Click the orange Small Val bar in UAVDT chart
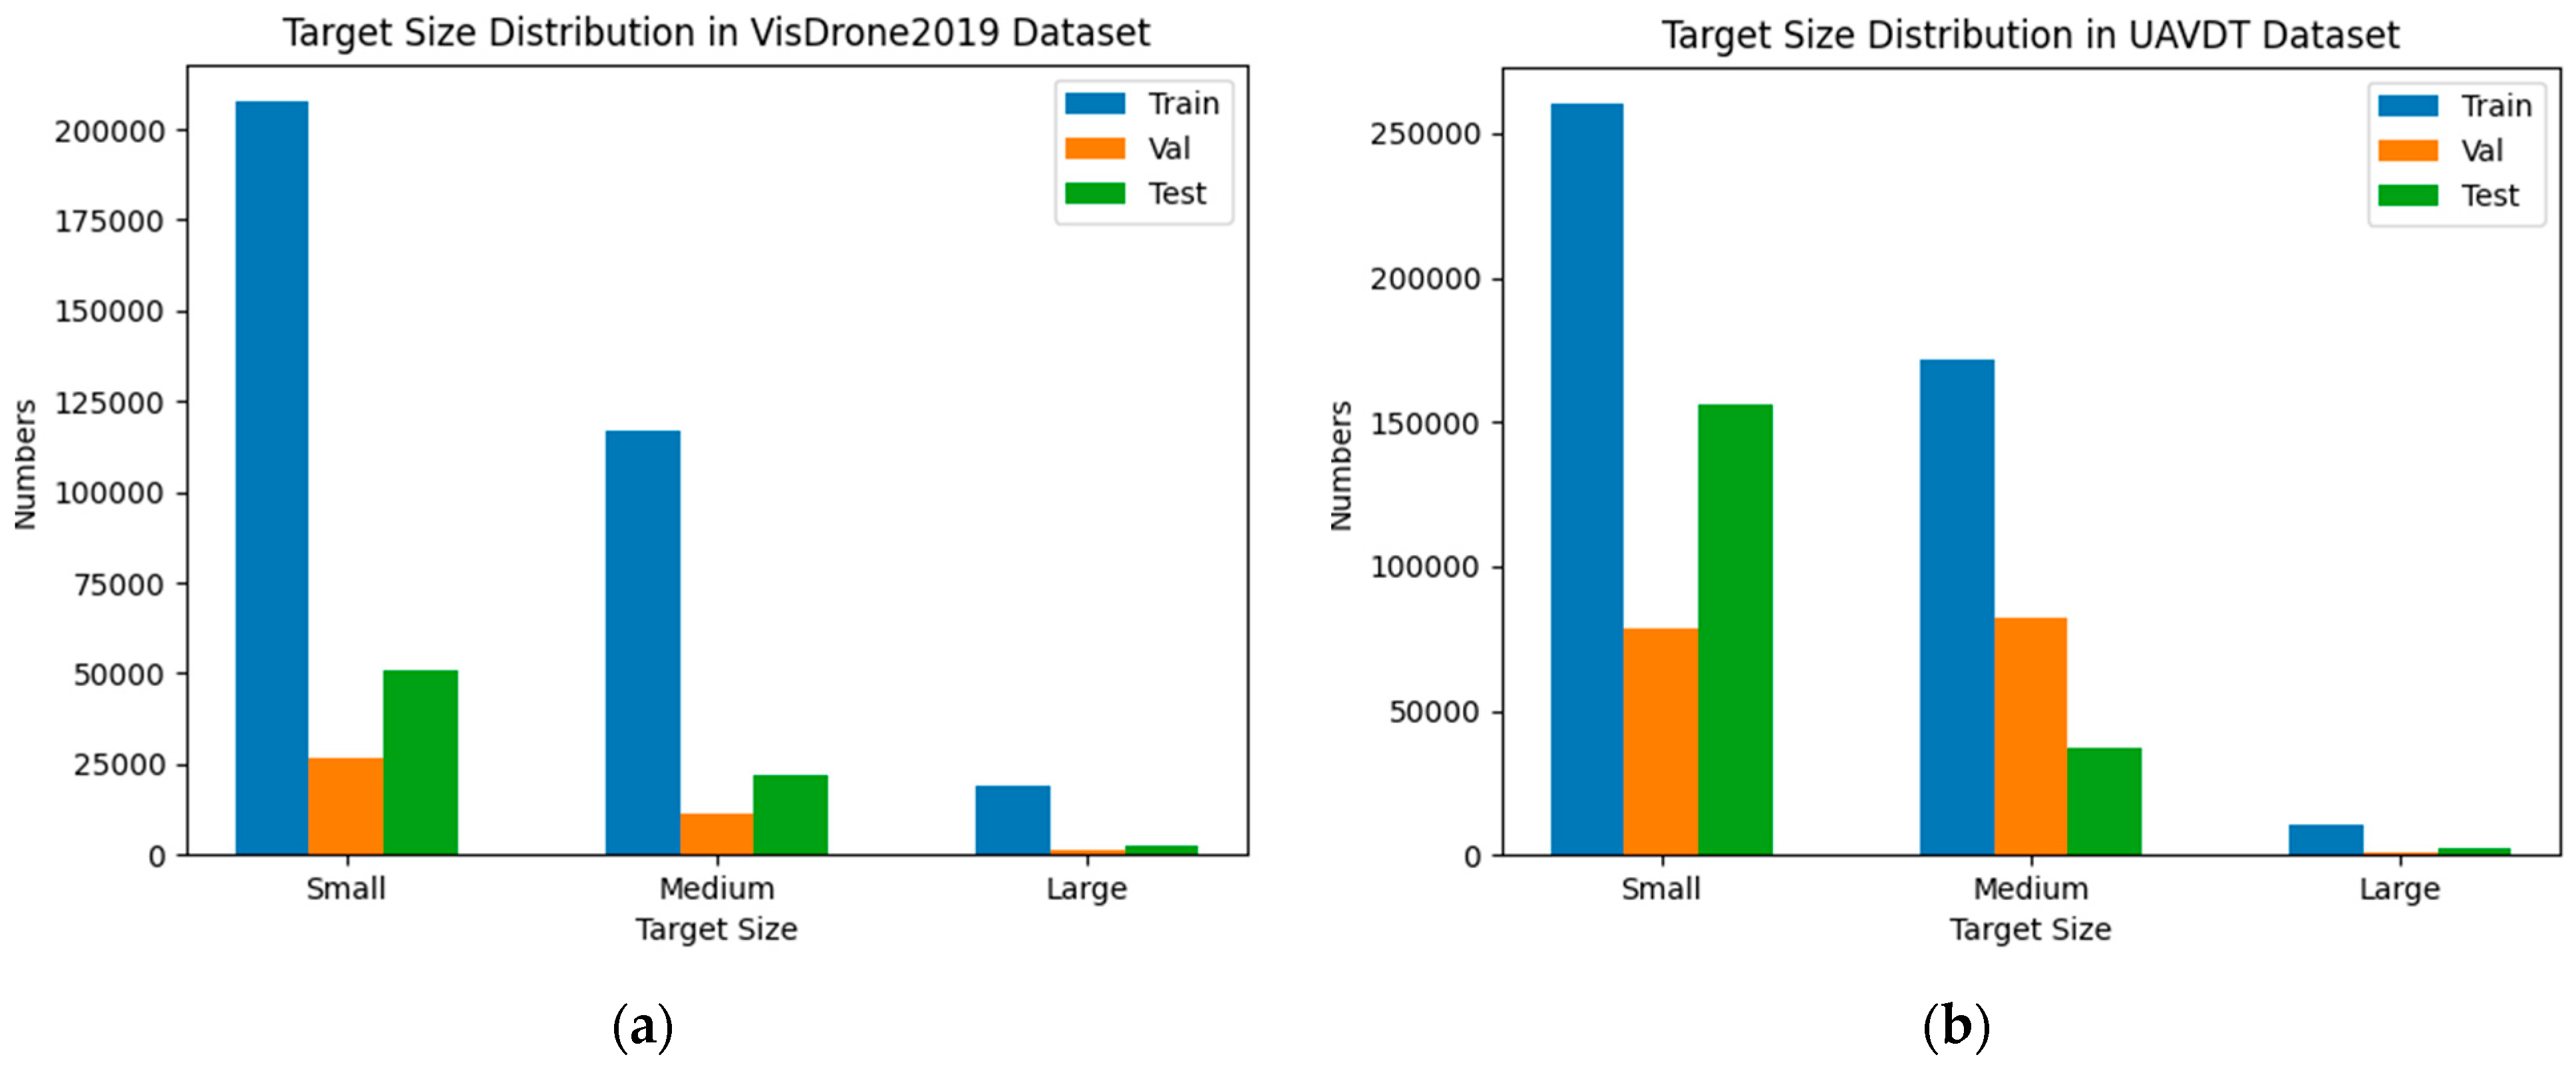This screenshot has height=1071, width=2576. (1661, 742)
